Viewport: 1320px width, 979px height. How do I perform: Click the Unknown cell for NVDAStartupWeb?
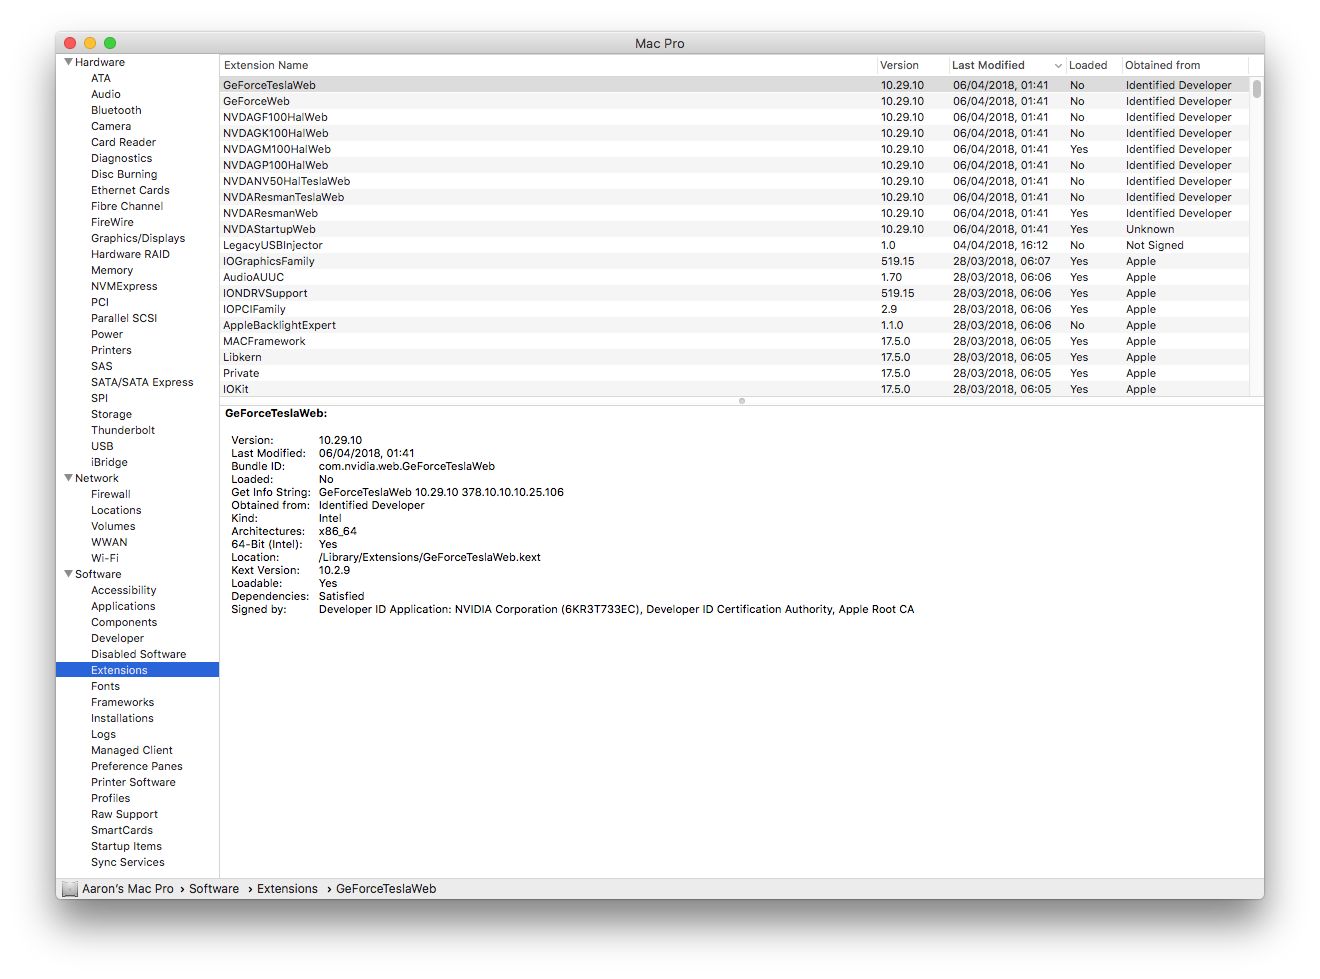[x=1150, y=229]
